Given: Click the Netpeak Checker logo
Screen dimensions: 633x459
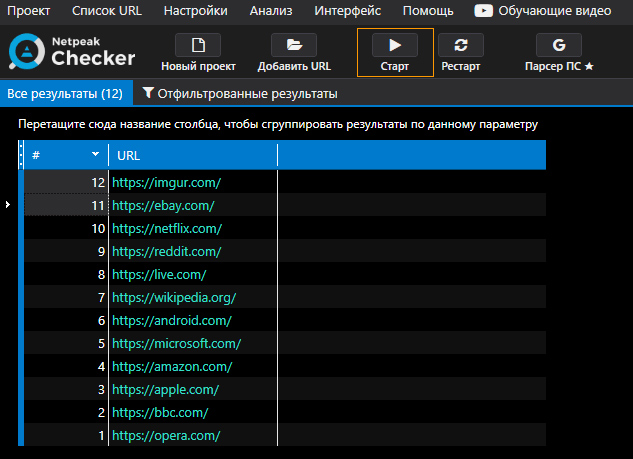Looking at the screenshot, I should click(72, 52).
